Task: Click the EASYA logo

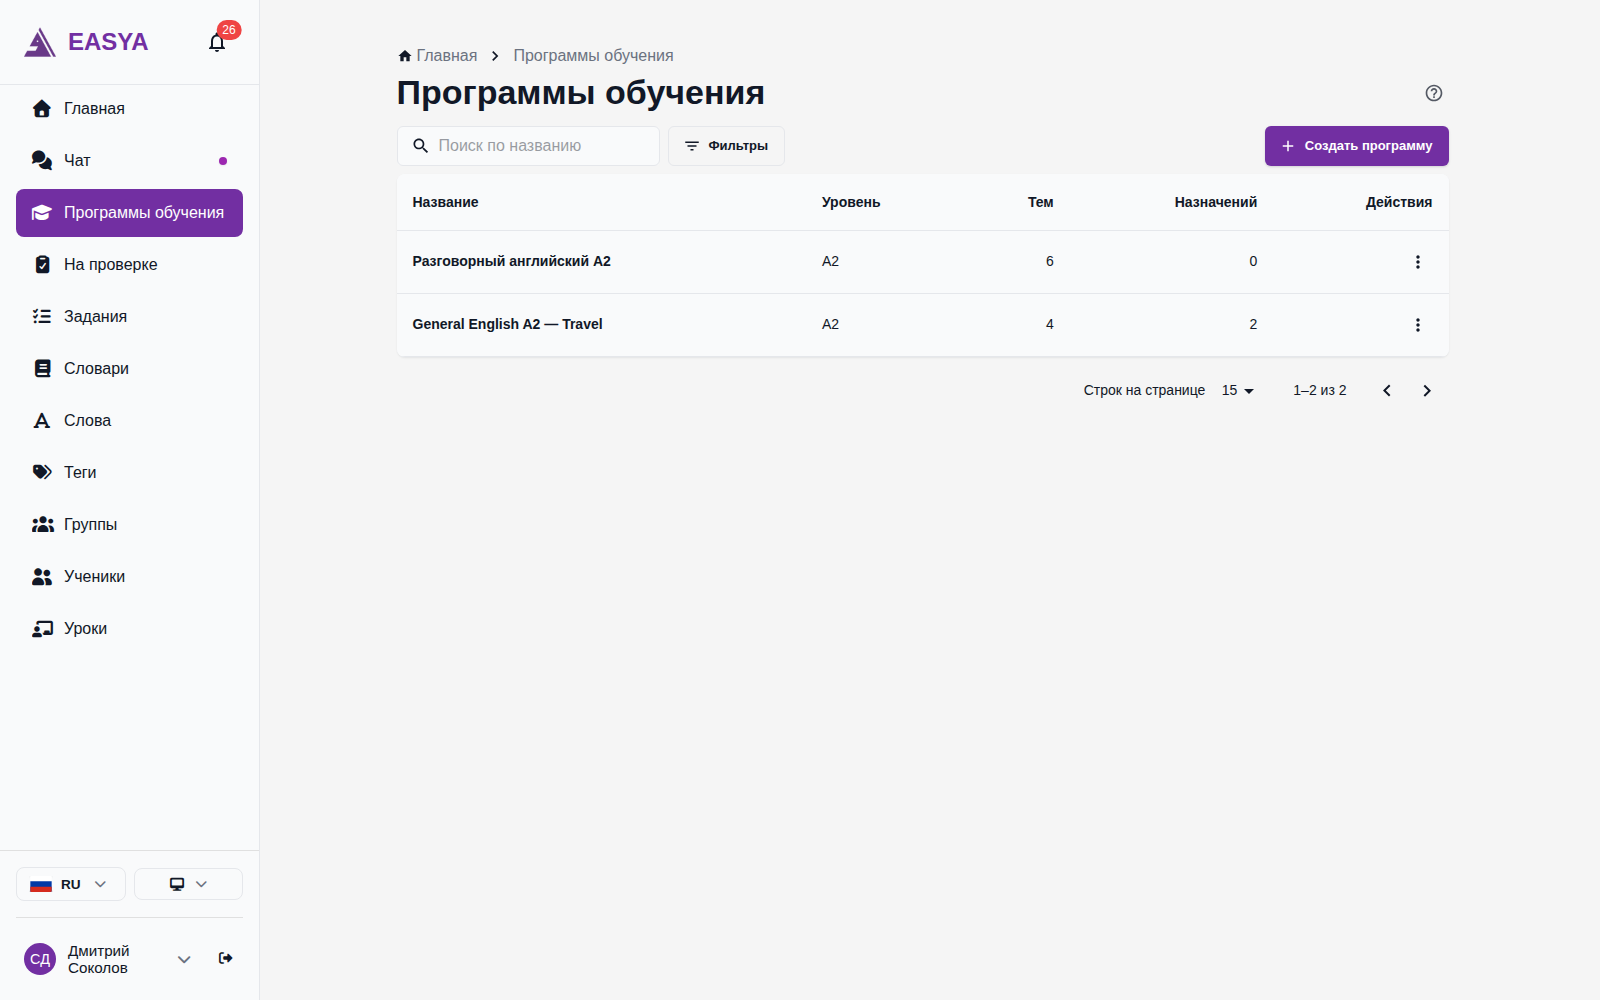Action: tap(86, 42)
